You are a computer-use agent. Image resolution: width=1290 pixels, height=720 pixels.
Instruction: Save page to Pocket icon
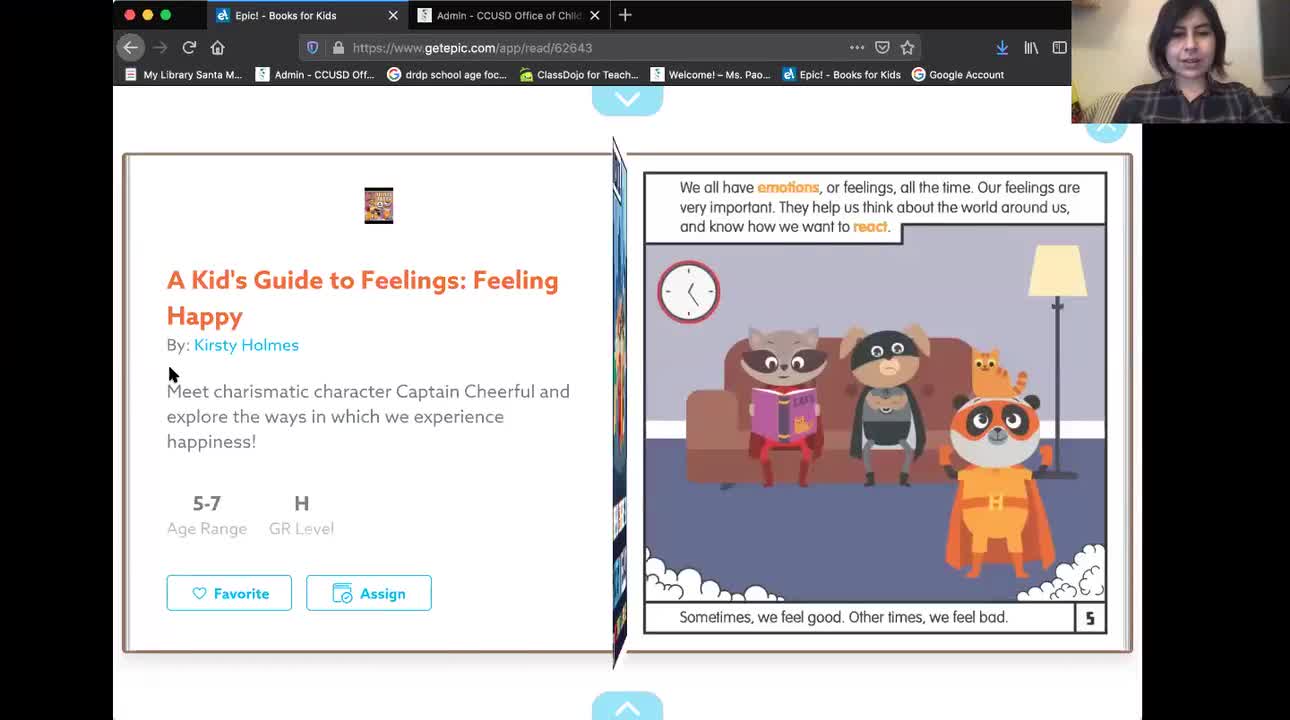pos(882,47)
